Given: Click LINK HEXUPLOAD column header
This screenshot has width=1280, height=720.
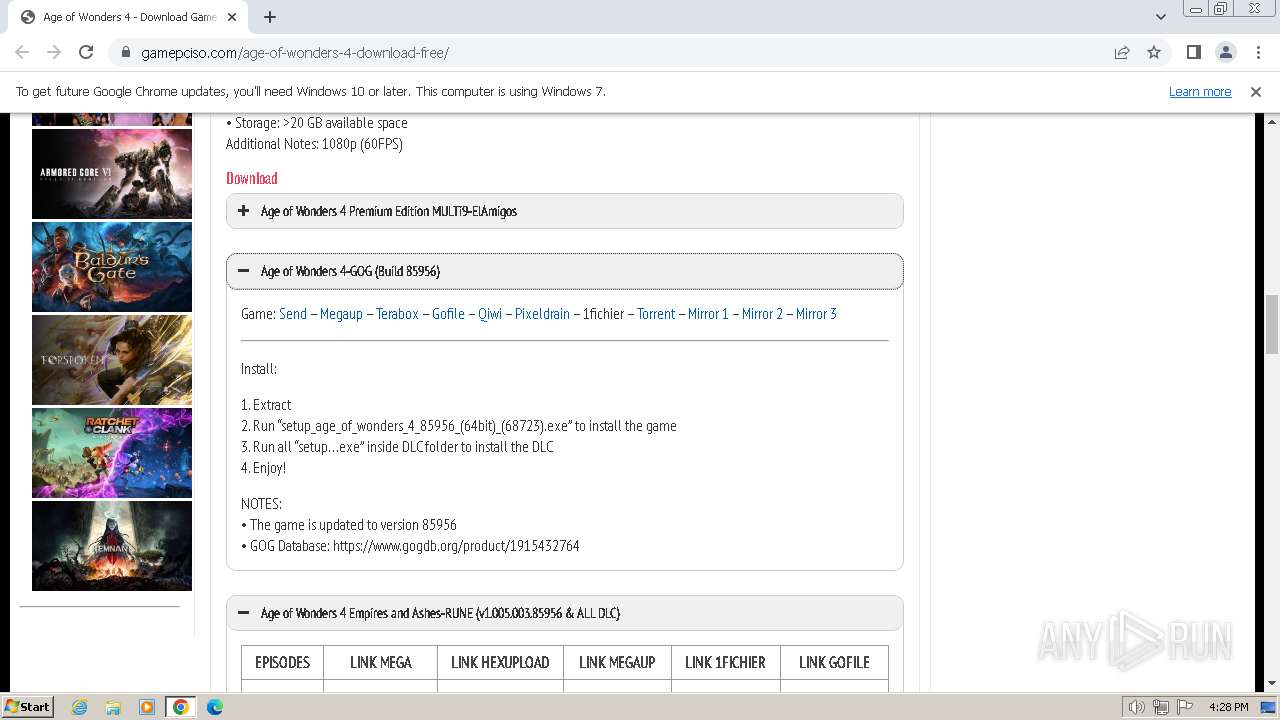Looking at the screenshot, I should 500,662.
